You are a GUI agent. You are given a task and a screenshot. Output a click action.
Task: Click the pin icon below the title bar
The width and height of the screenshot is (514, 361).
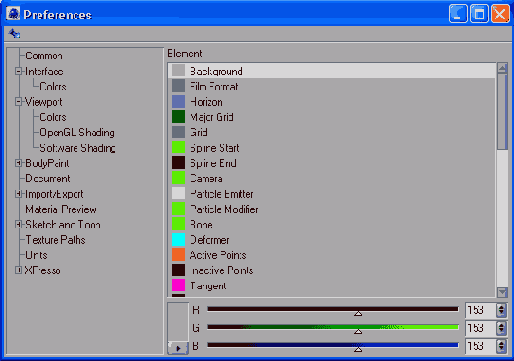pyautogui.click(x=14, y=33)
